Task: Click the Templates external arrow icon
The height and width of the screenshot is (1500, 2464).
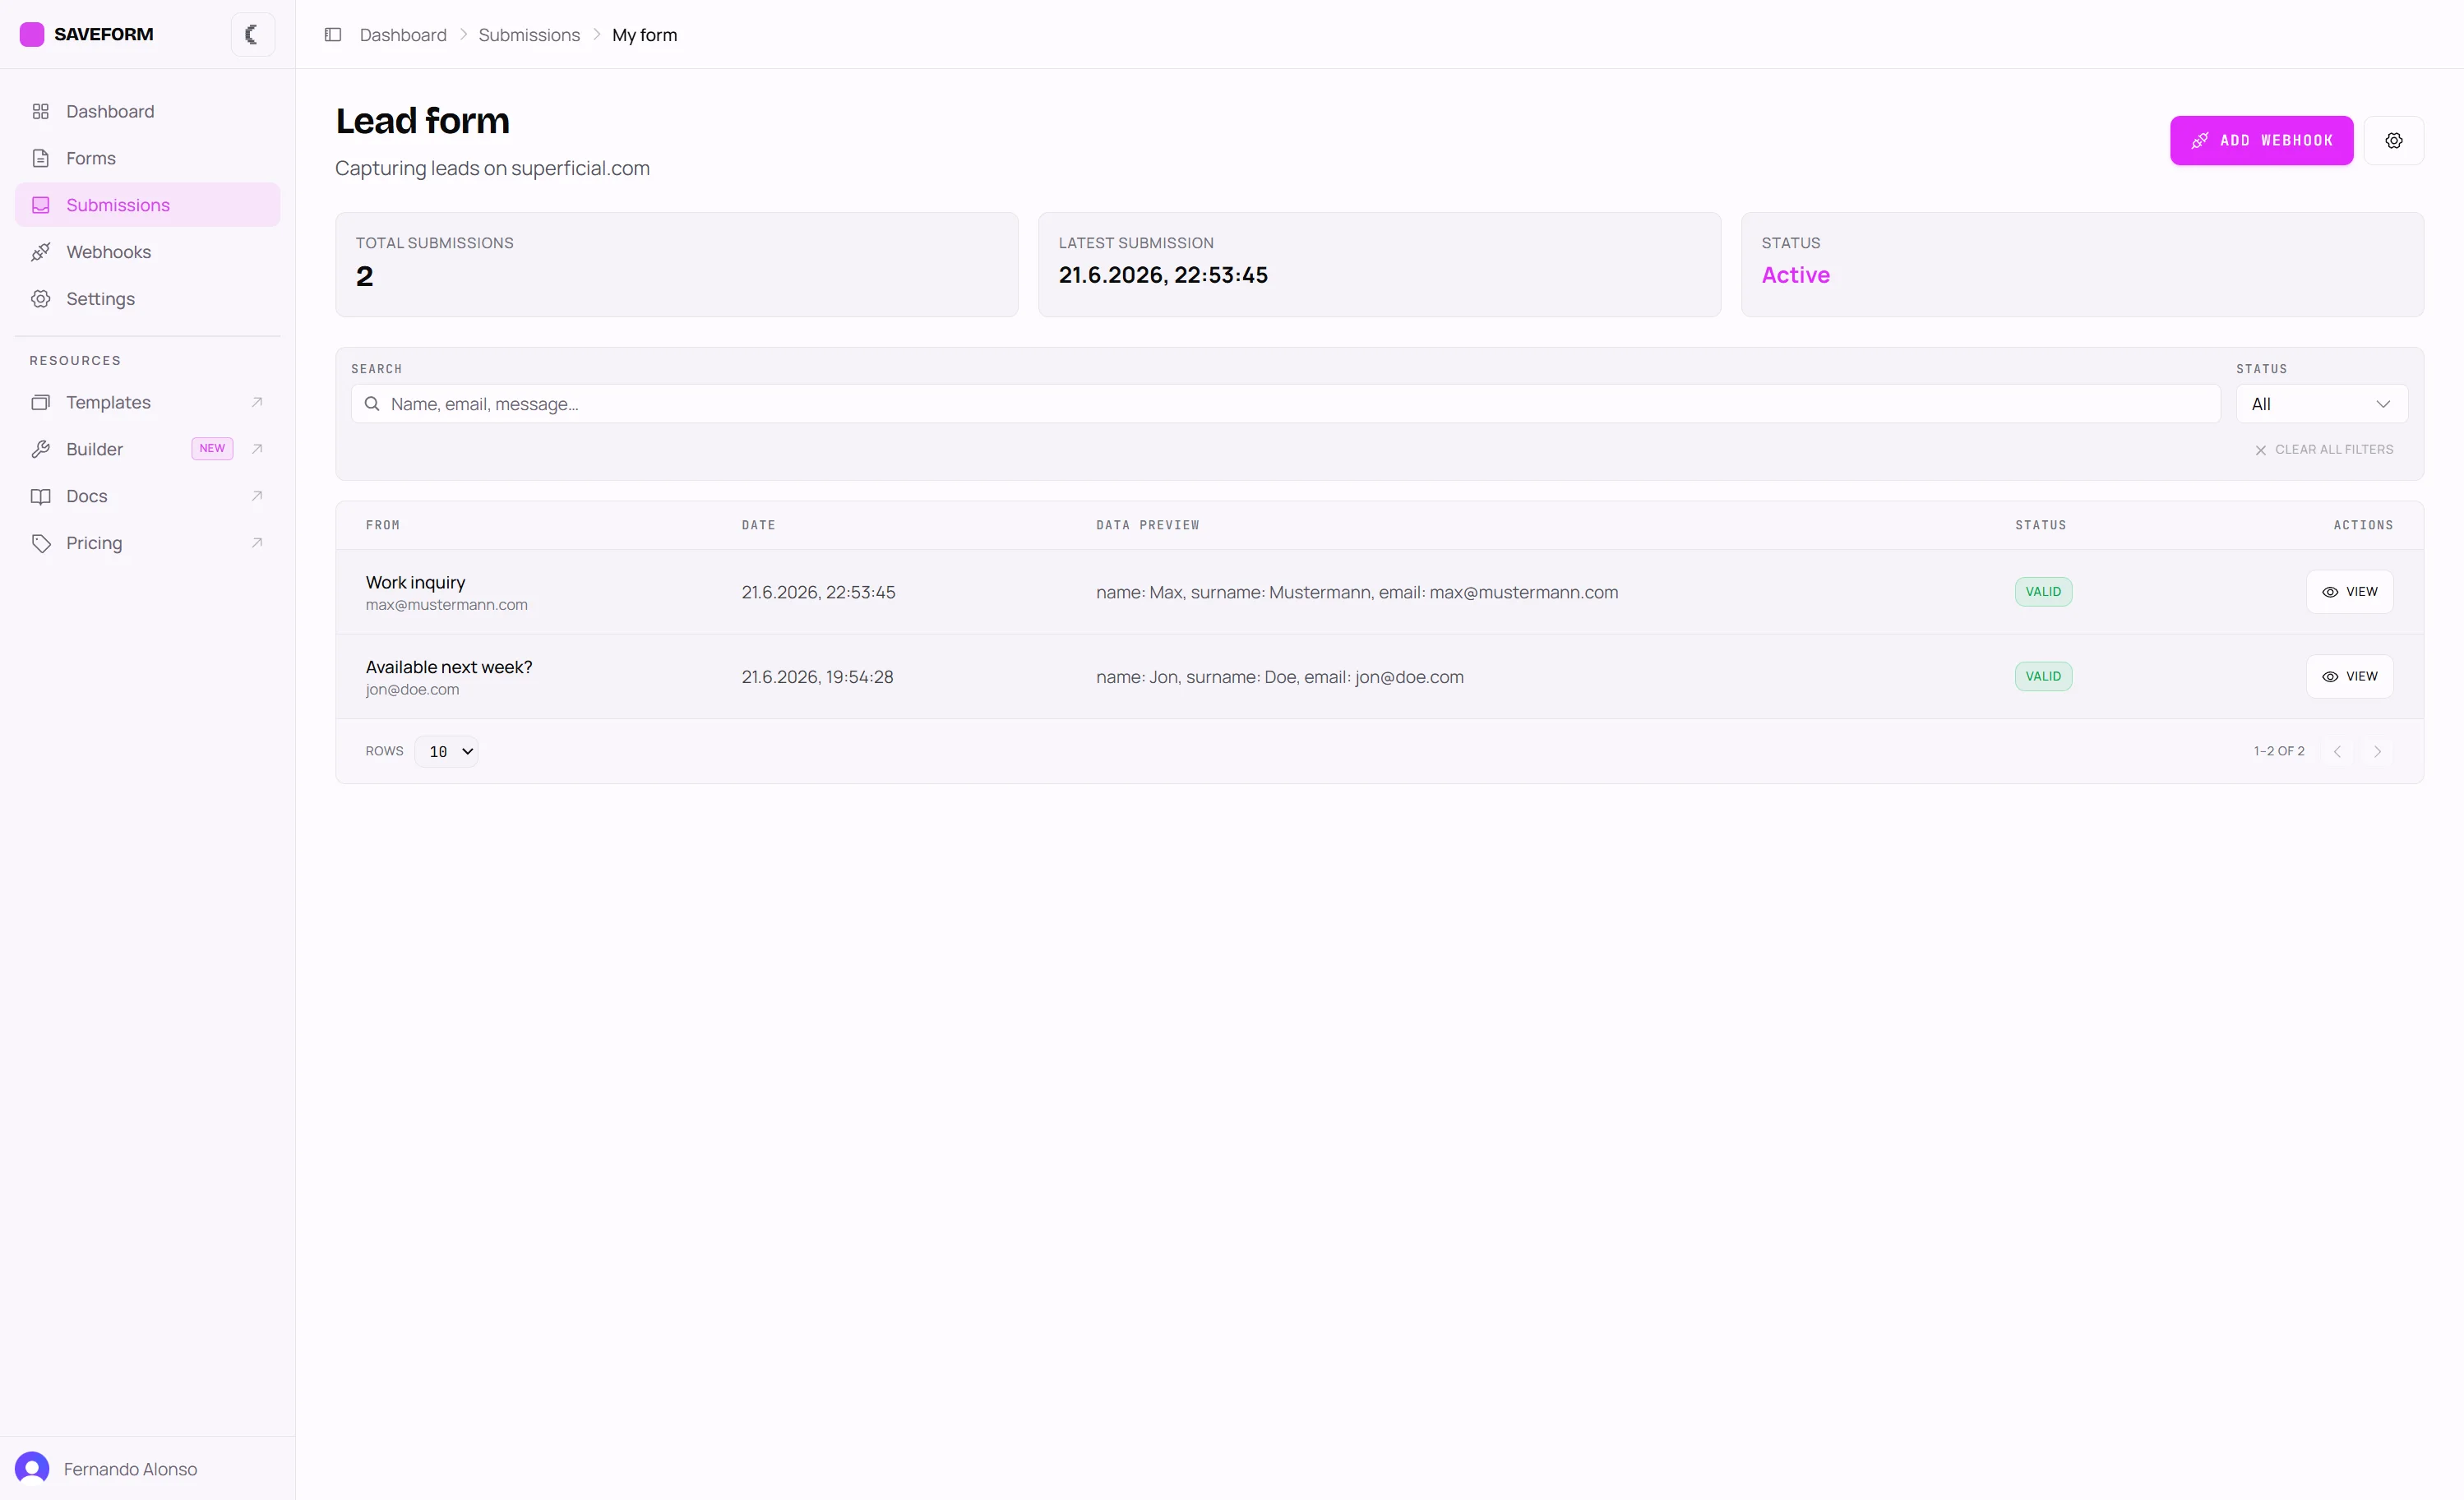Action: [257, 402]
